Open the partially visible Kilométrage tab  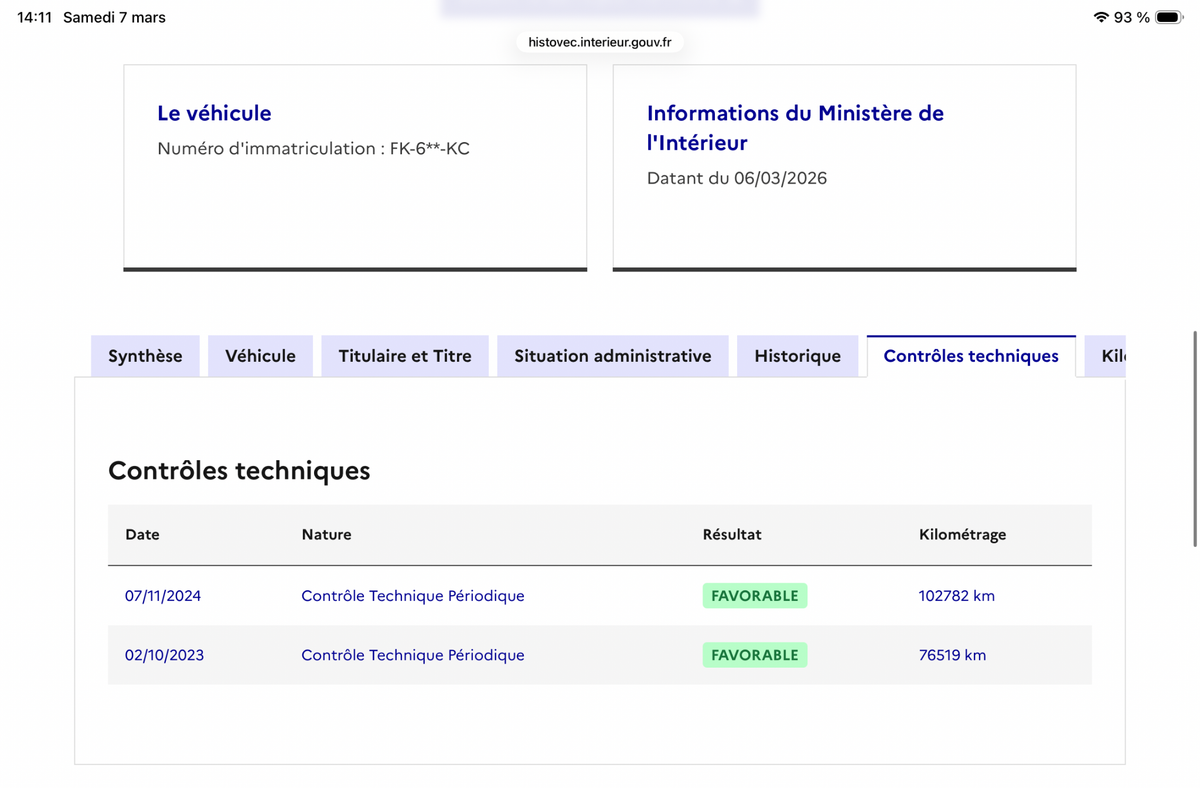[x=1106, y=356]
